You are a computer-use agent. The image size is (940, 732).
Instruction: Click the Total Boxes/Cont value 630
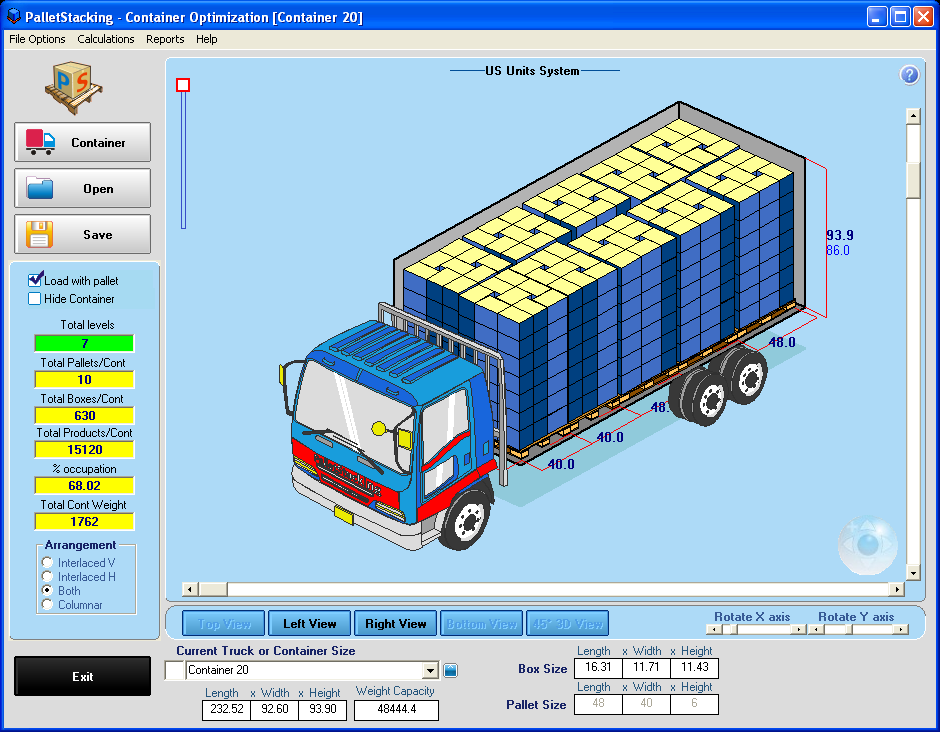[x=85, y=415]
